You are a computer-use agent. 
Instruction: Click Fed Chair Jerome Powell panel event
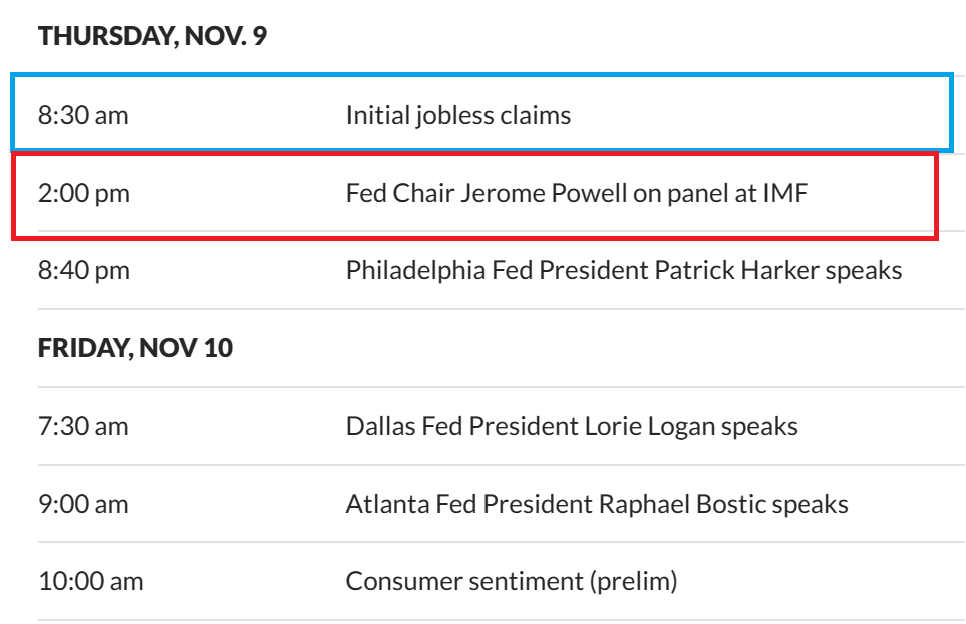pos(576,193)
